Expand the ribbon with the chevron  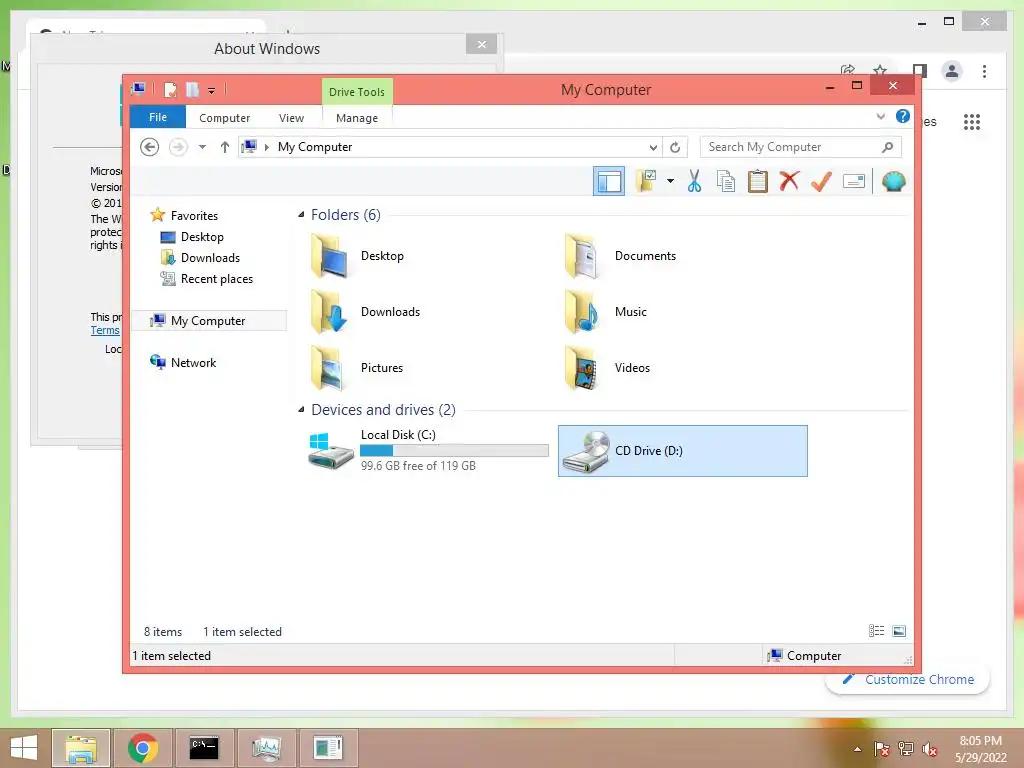[x=880, y=117]
